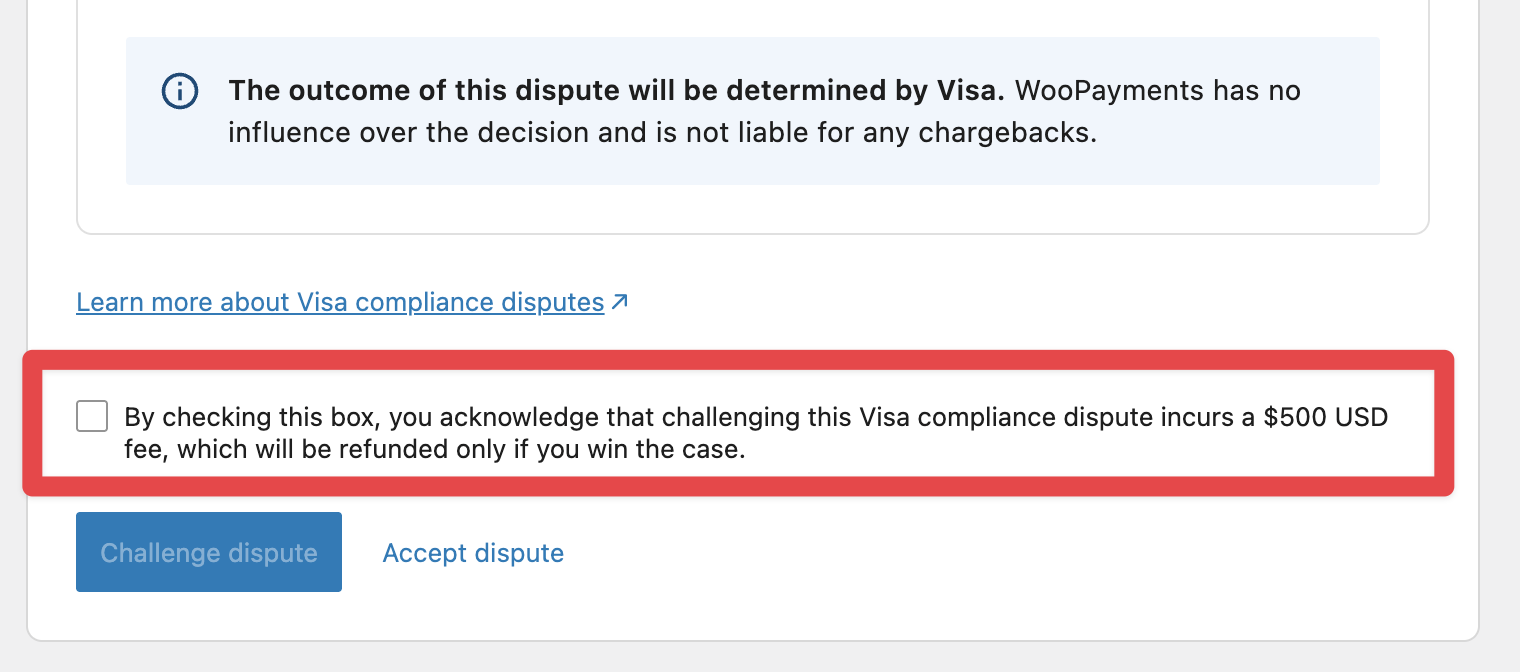
Task: Open Learn more about Visa compliance disputes
Action: 340,302
